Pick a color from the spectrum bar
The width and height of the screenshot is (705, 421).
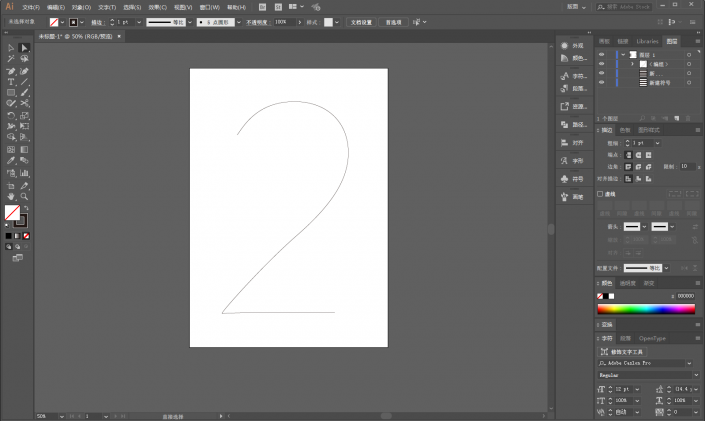pyautogui.click(x=646, y=309)
